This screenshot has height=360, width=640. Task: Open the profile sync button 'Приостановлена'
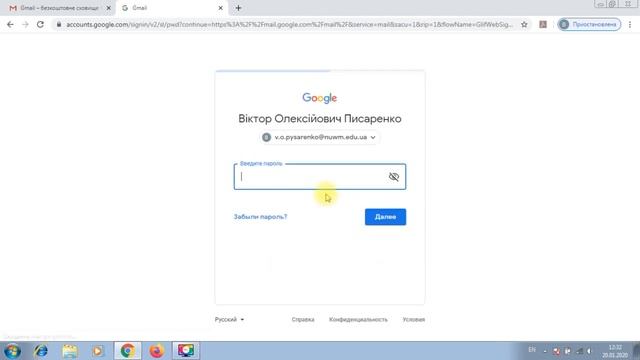pos(589,24)
